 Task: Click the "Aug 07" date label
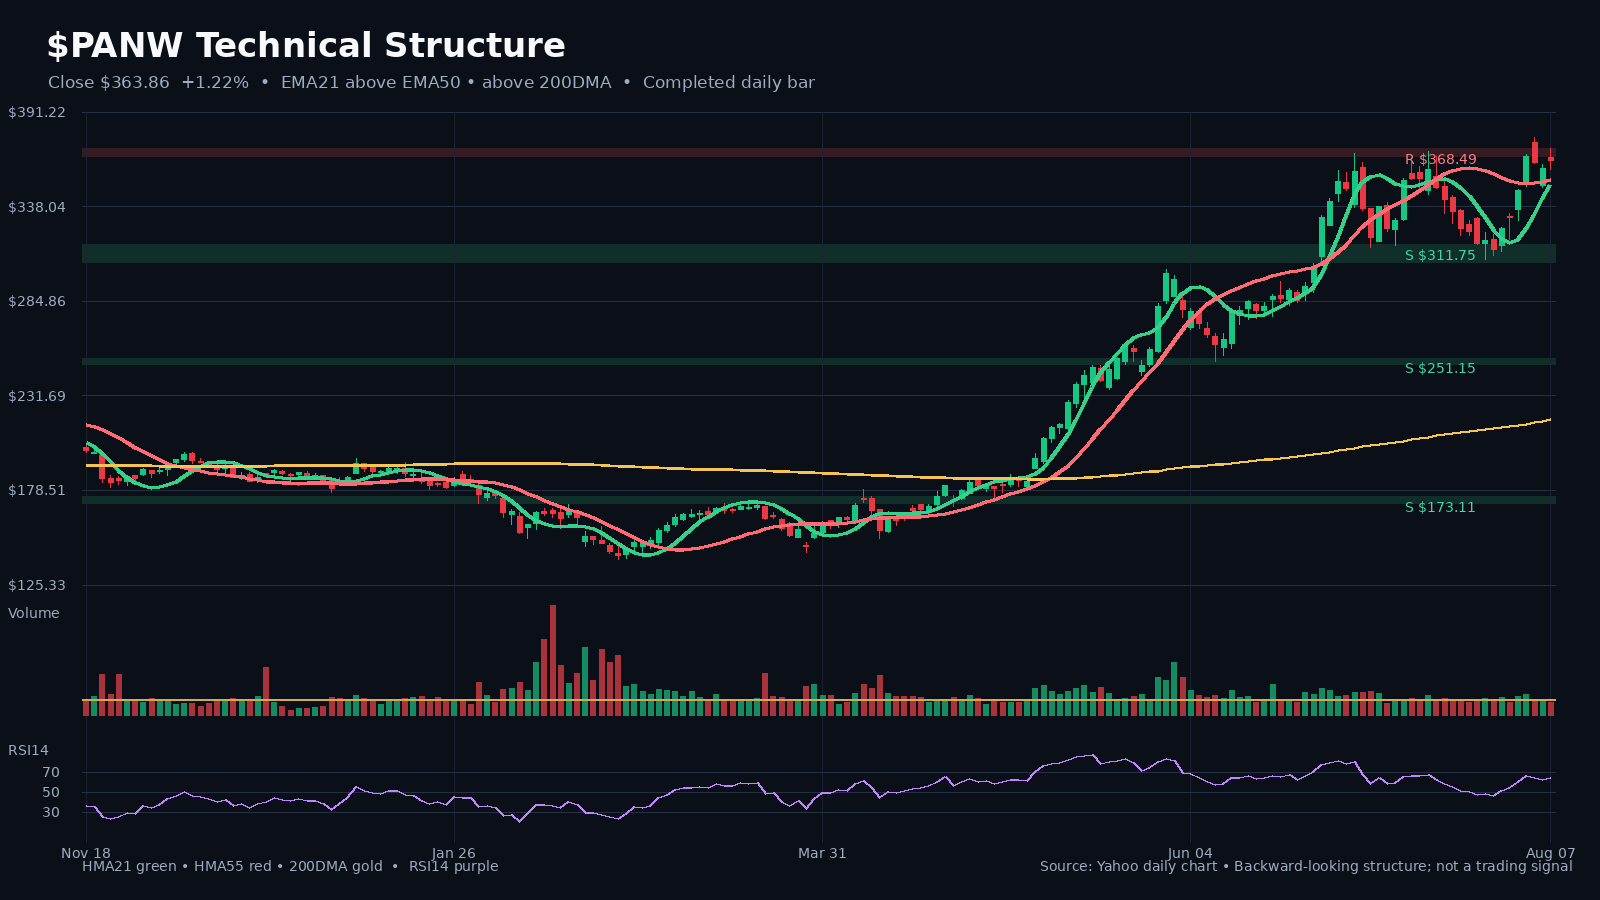(1550, 853)
